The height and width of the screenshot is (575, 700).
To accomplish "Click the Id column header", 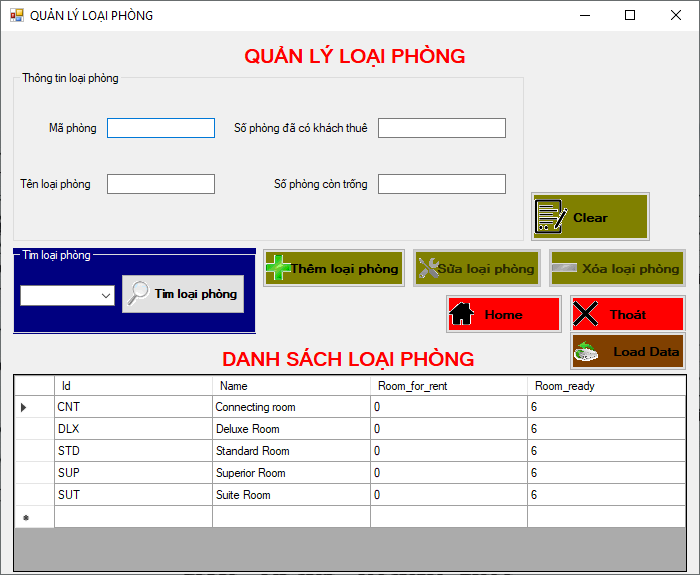I will (x=133, y=386).
